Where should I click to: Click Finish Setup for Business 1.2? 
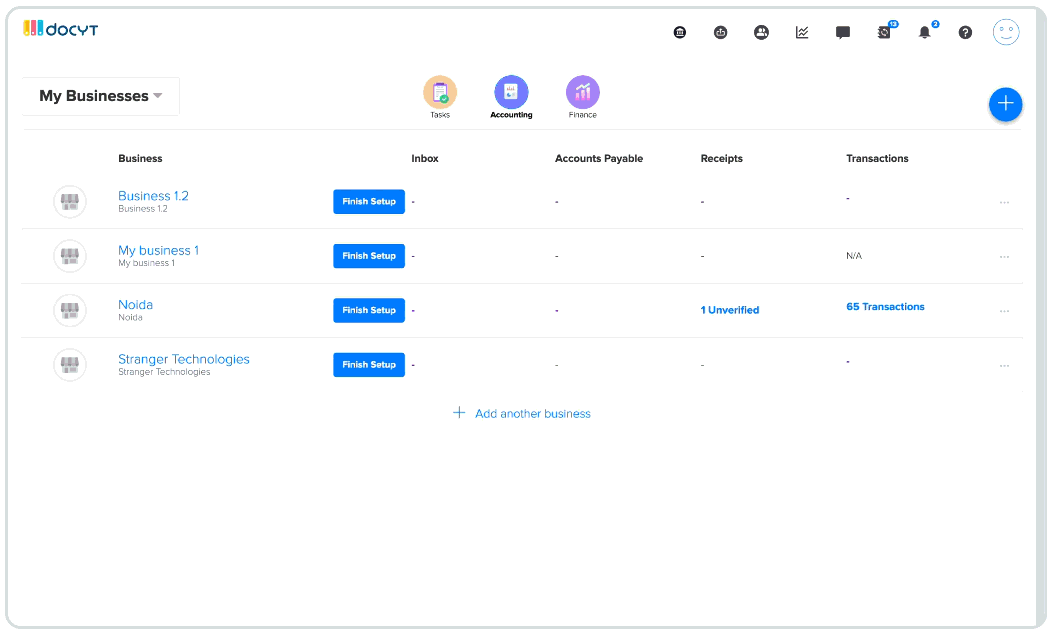click(x=369, y=201)
